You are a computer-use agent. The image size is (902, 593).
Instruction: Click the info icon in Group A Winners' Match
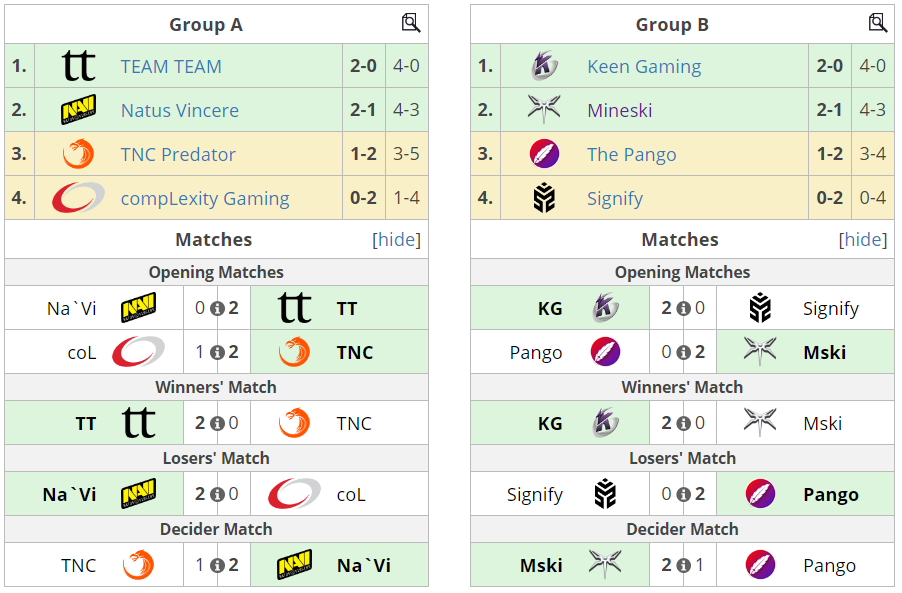click(x=217, y=424)
